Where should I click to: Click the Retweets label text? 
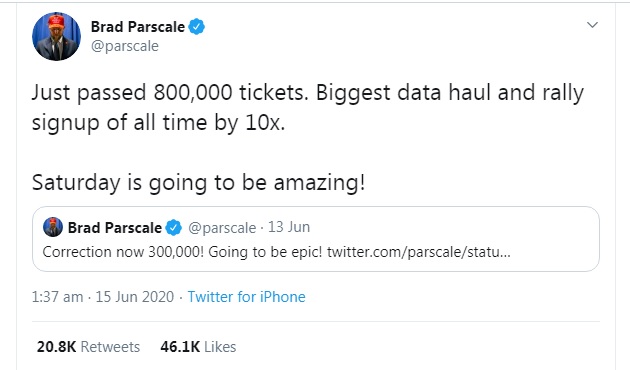(x=110, y=347)
